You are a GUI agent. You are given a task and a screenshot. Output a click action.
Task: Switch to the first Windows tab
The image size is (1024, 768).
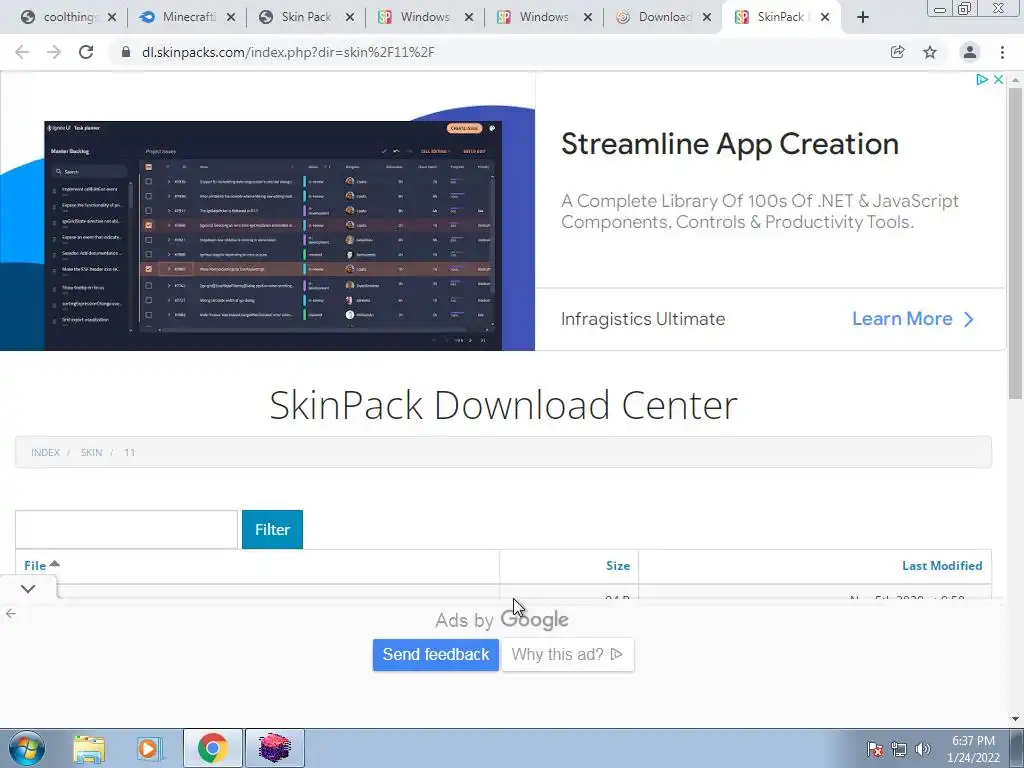[426, 17]
